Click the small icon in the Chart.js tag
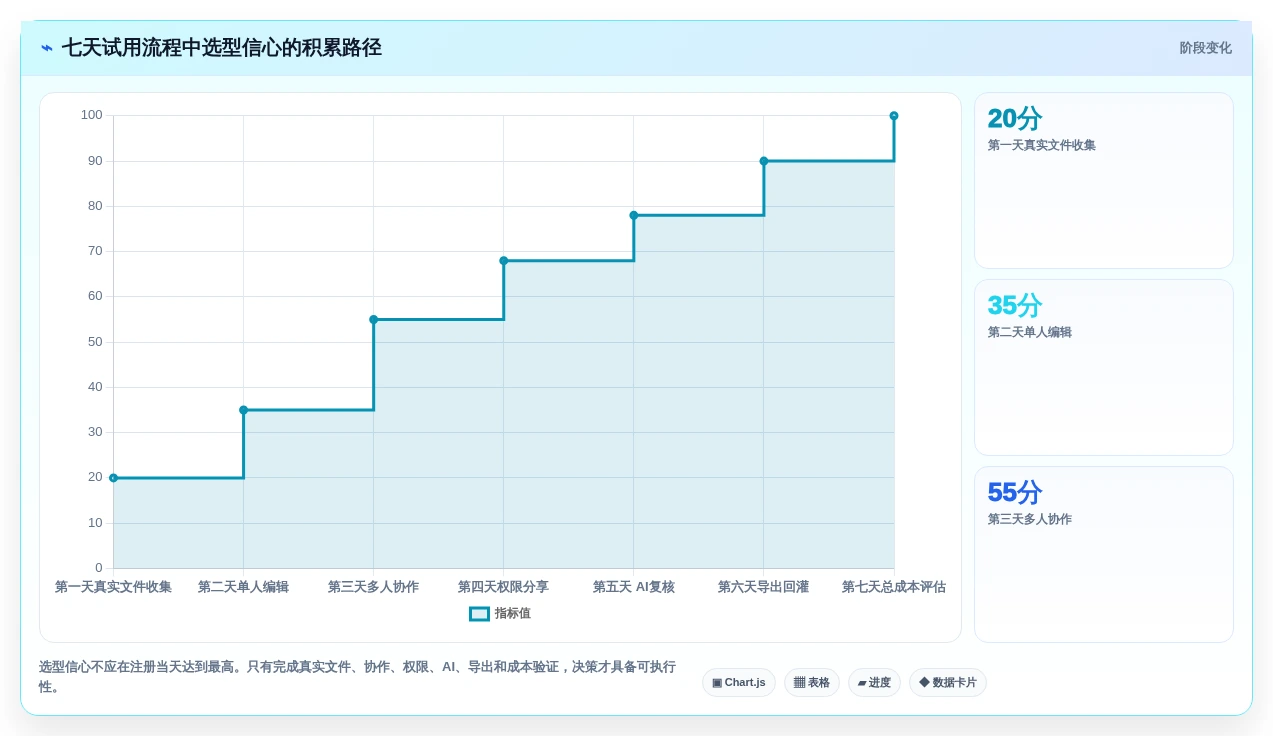Viewport: 1273px width, 736px height. [x=717, y=683]
